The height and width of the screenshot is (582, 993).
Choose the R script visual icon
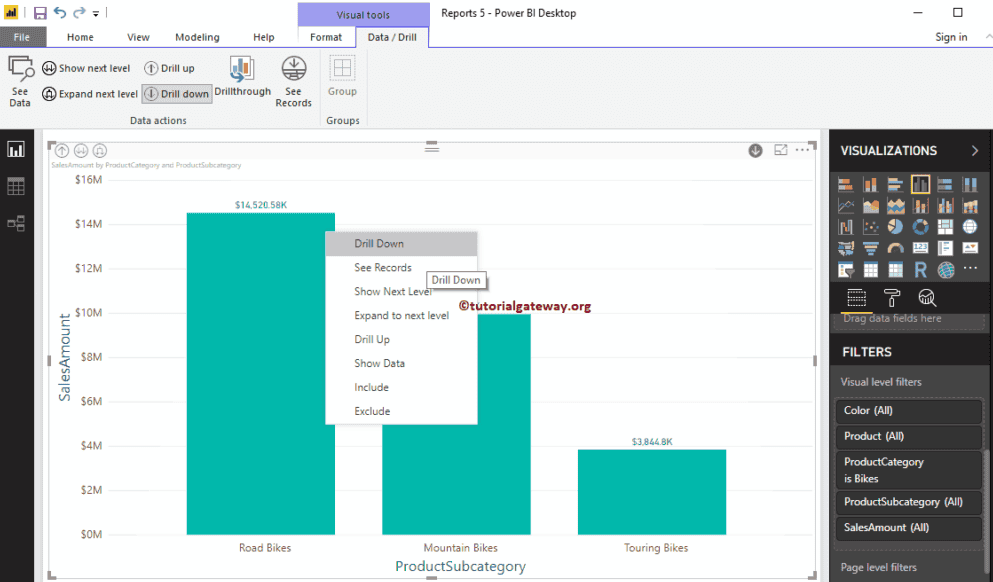pyautogui.click(x=920, y=269)
